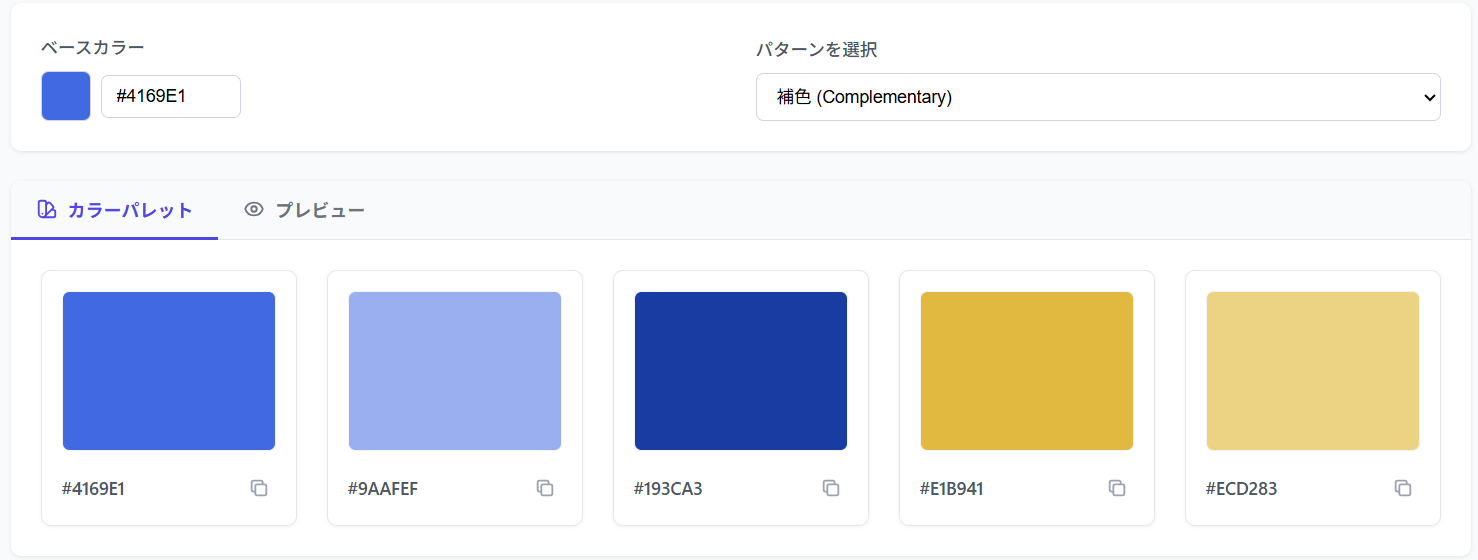This screenshot has height=560, width=1478.
Task: Select the カラーパレット tab
Action: [x=115, y=210]
